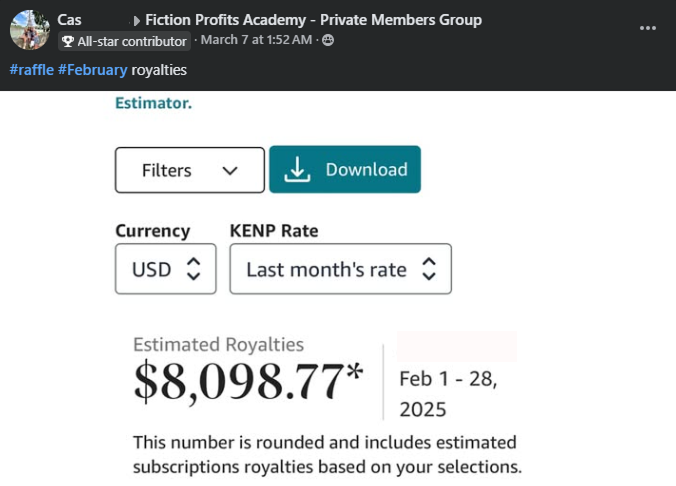The image size is (676, 486).
Task: Click the public audience globe icon
Action: (x=328, y=41)
